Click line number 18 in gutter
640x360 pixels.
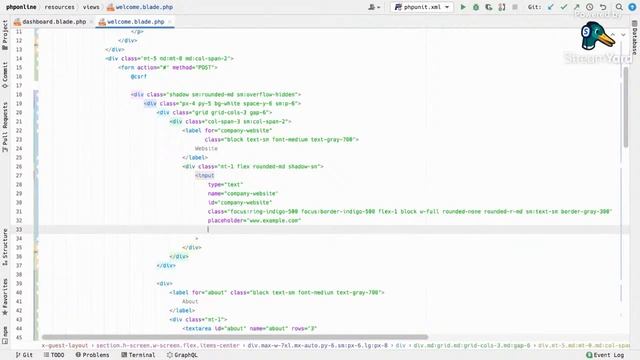pyautogui.click(x=19, y=94)
